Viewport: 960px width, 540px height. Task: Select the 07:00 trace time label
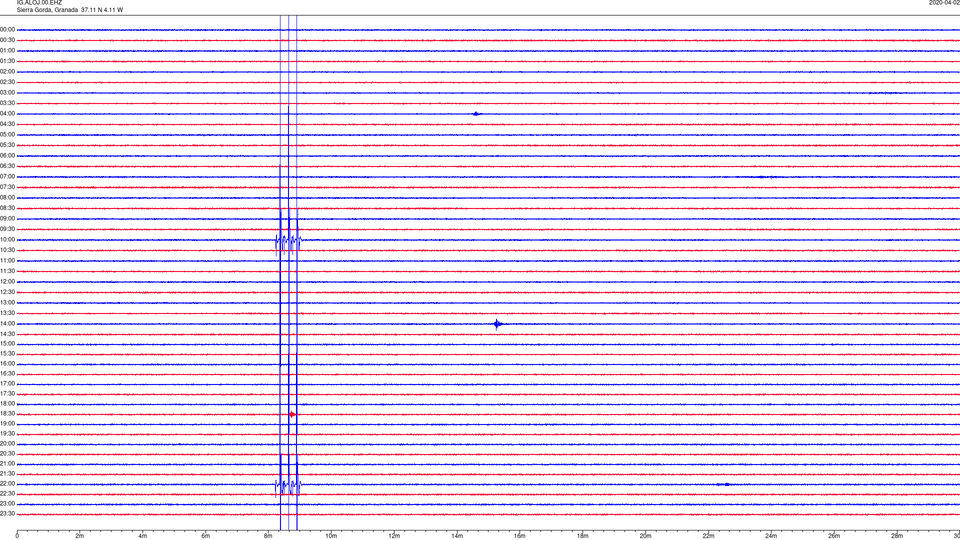click(x=7, y=177)
